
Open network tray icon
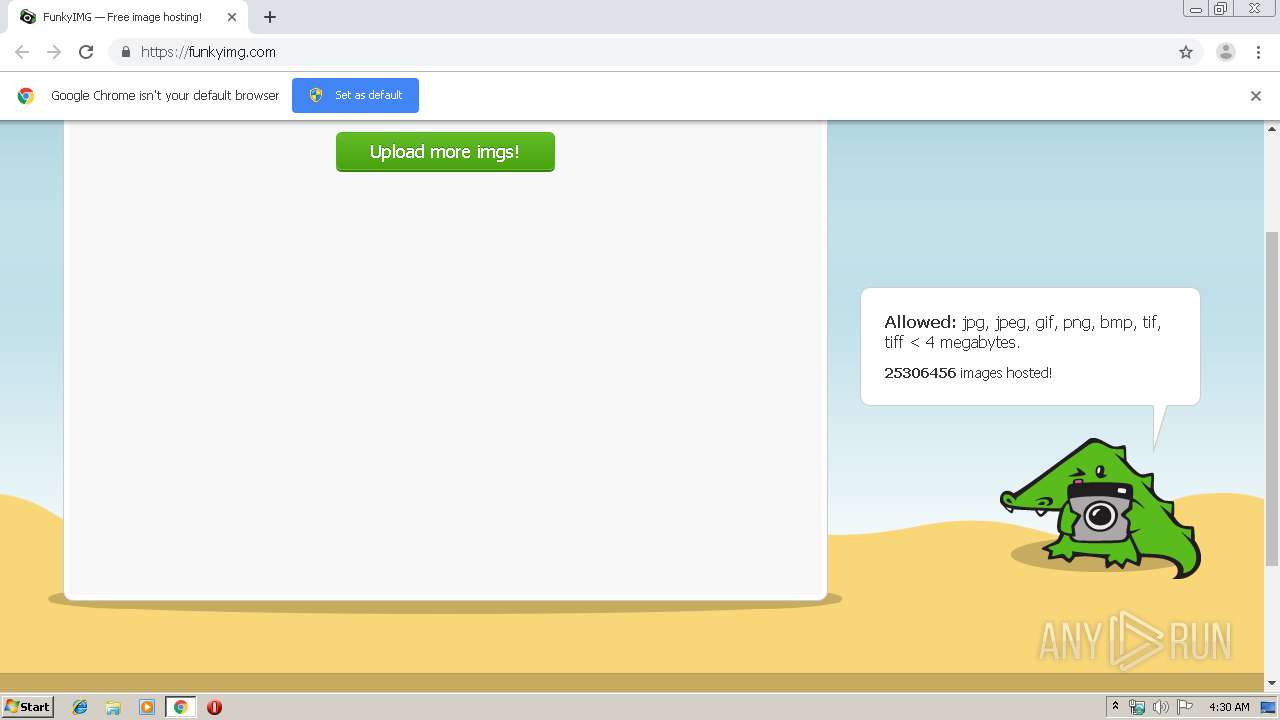click(1137, 707)
